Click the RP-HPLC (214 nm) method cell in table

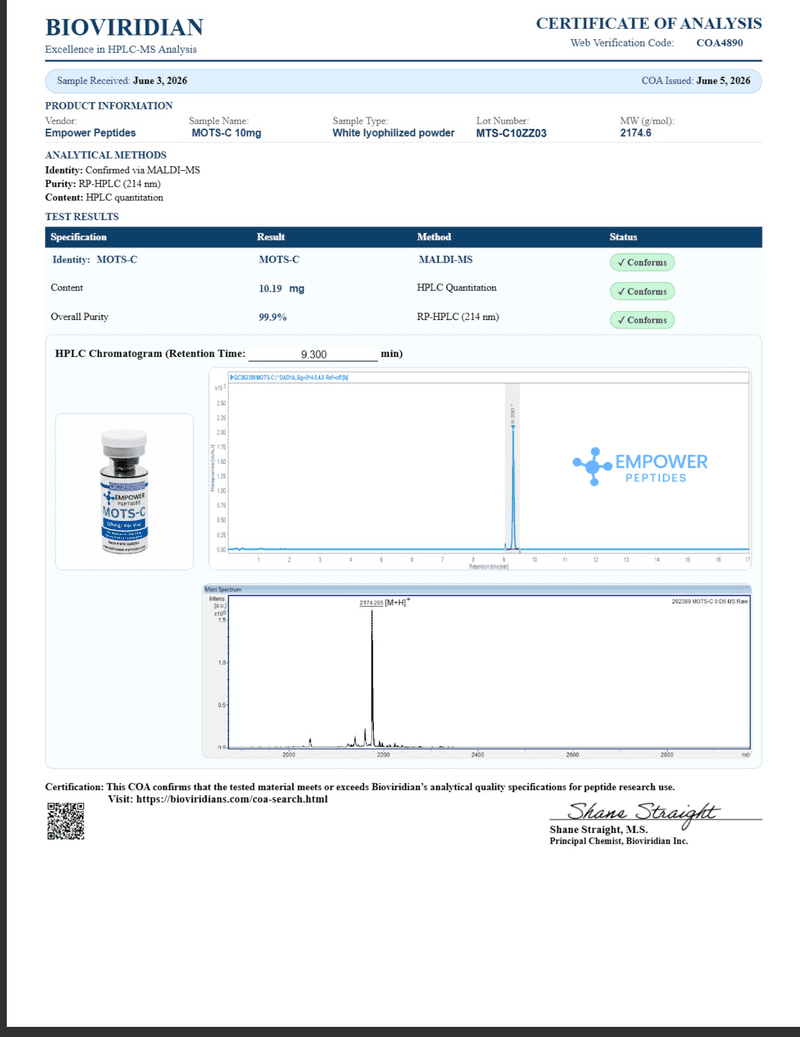(x=458, y=317)
